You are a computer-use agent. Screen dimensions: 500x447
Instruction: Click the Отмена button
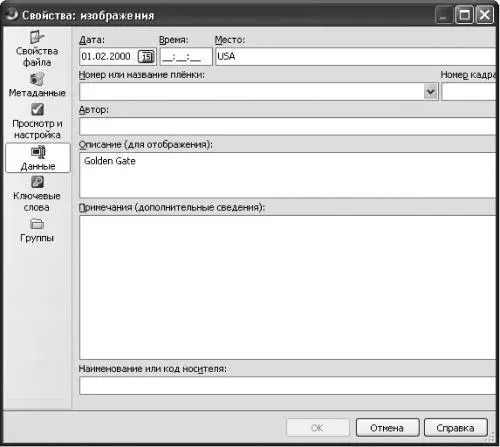pyautogui.click(x=387, y=428)
